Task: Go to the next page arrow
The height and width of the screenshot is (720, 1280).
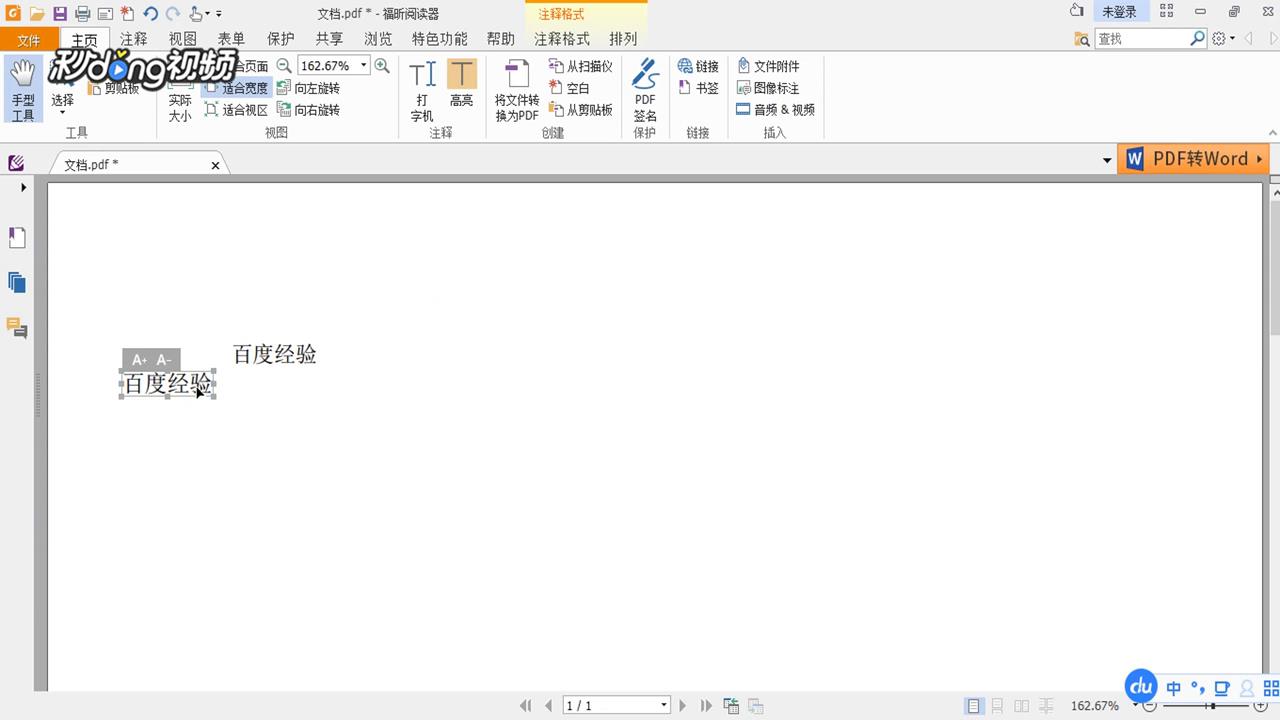Action: tap(683, 706)
